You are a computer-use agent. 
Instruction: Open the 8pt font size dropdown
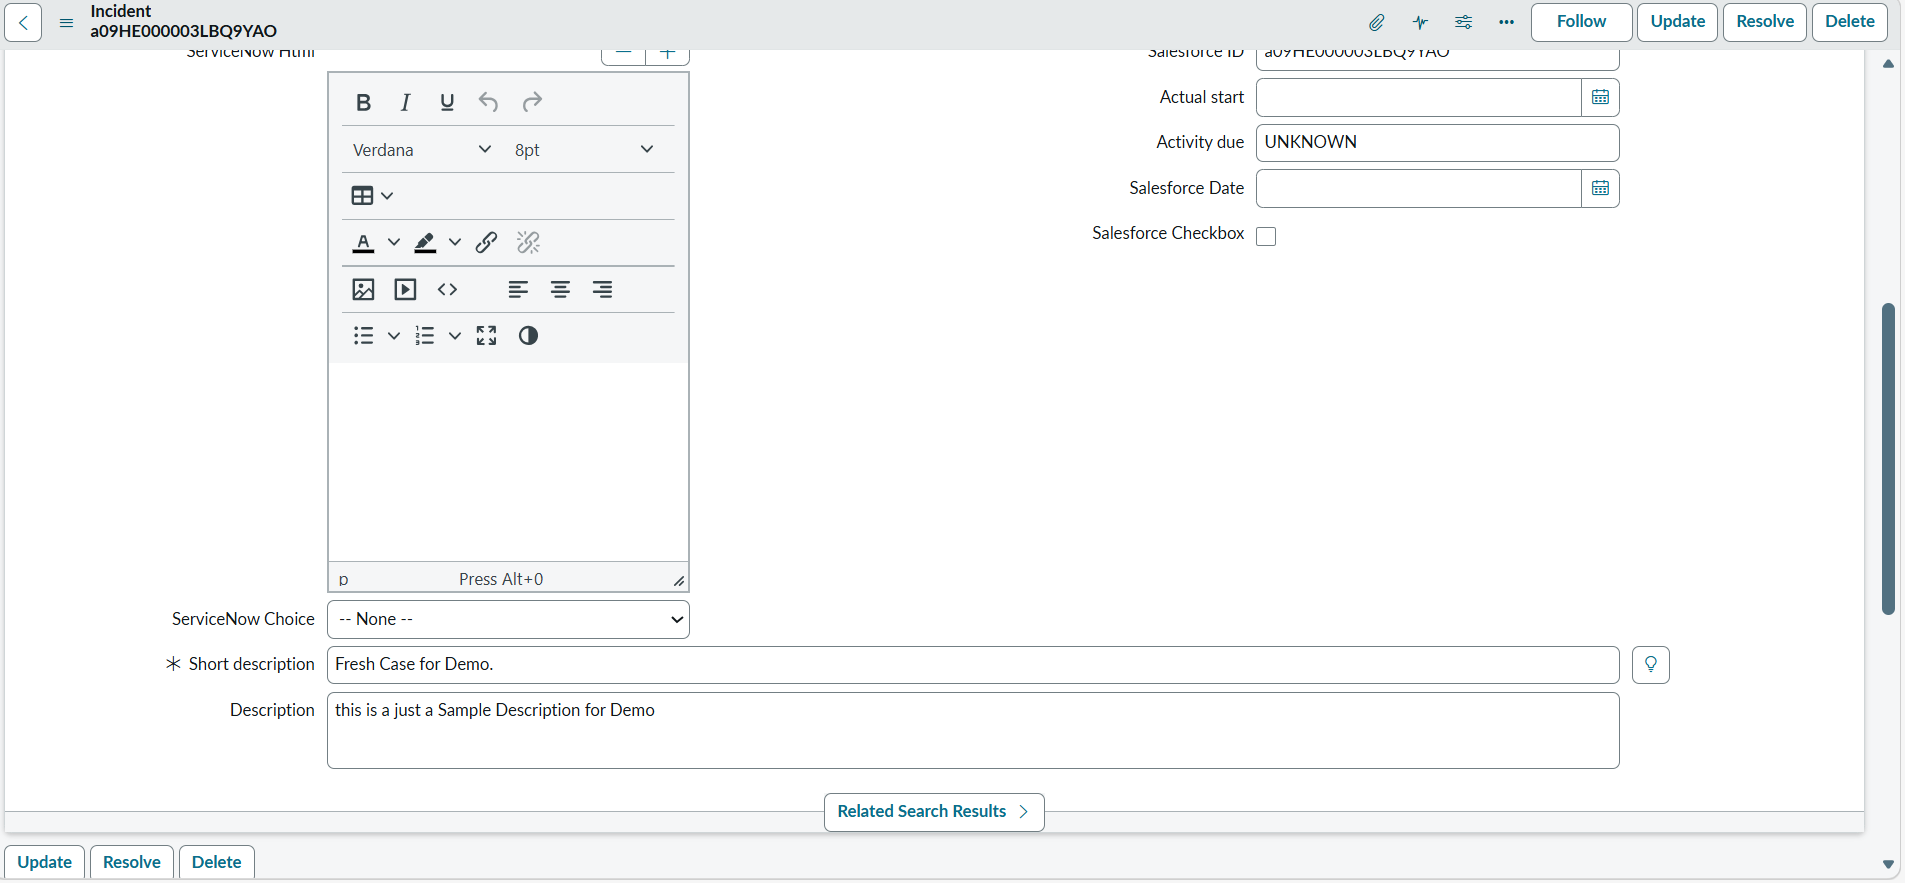coord(584,149)
